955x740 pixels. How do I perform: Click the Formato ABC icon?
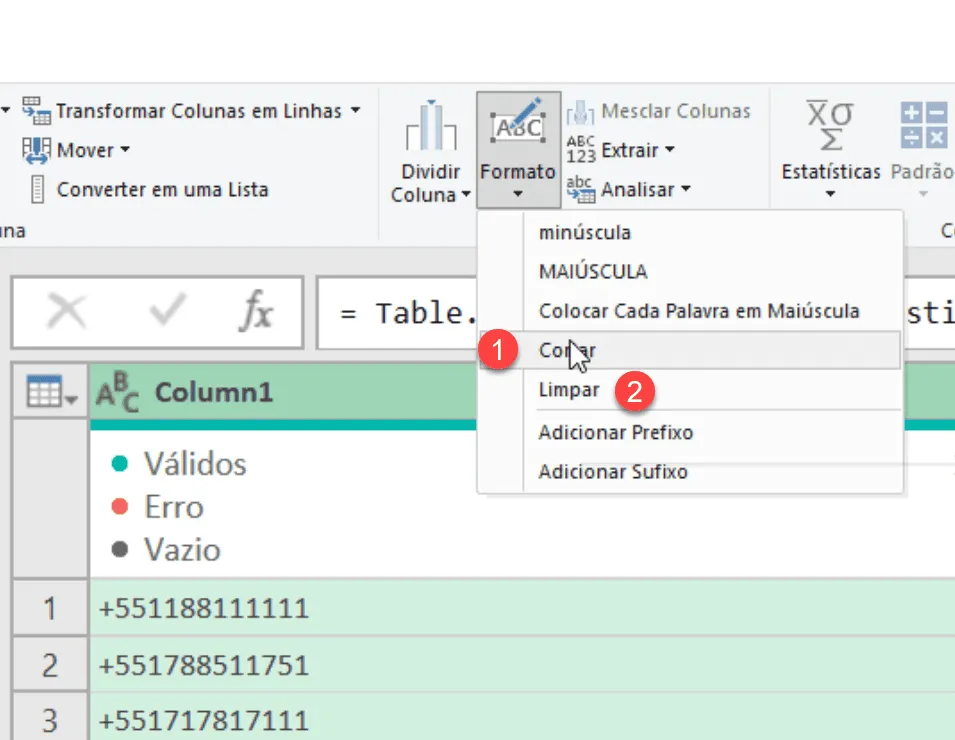[518, 122]
